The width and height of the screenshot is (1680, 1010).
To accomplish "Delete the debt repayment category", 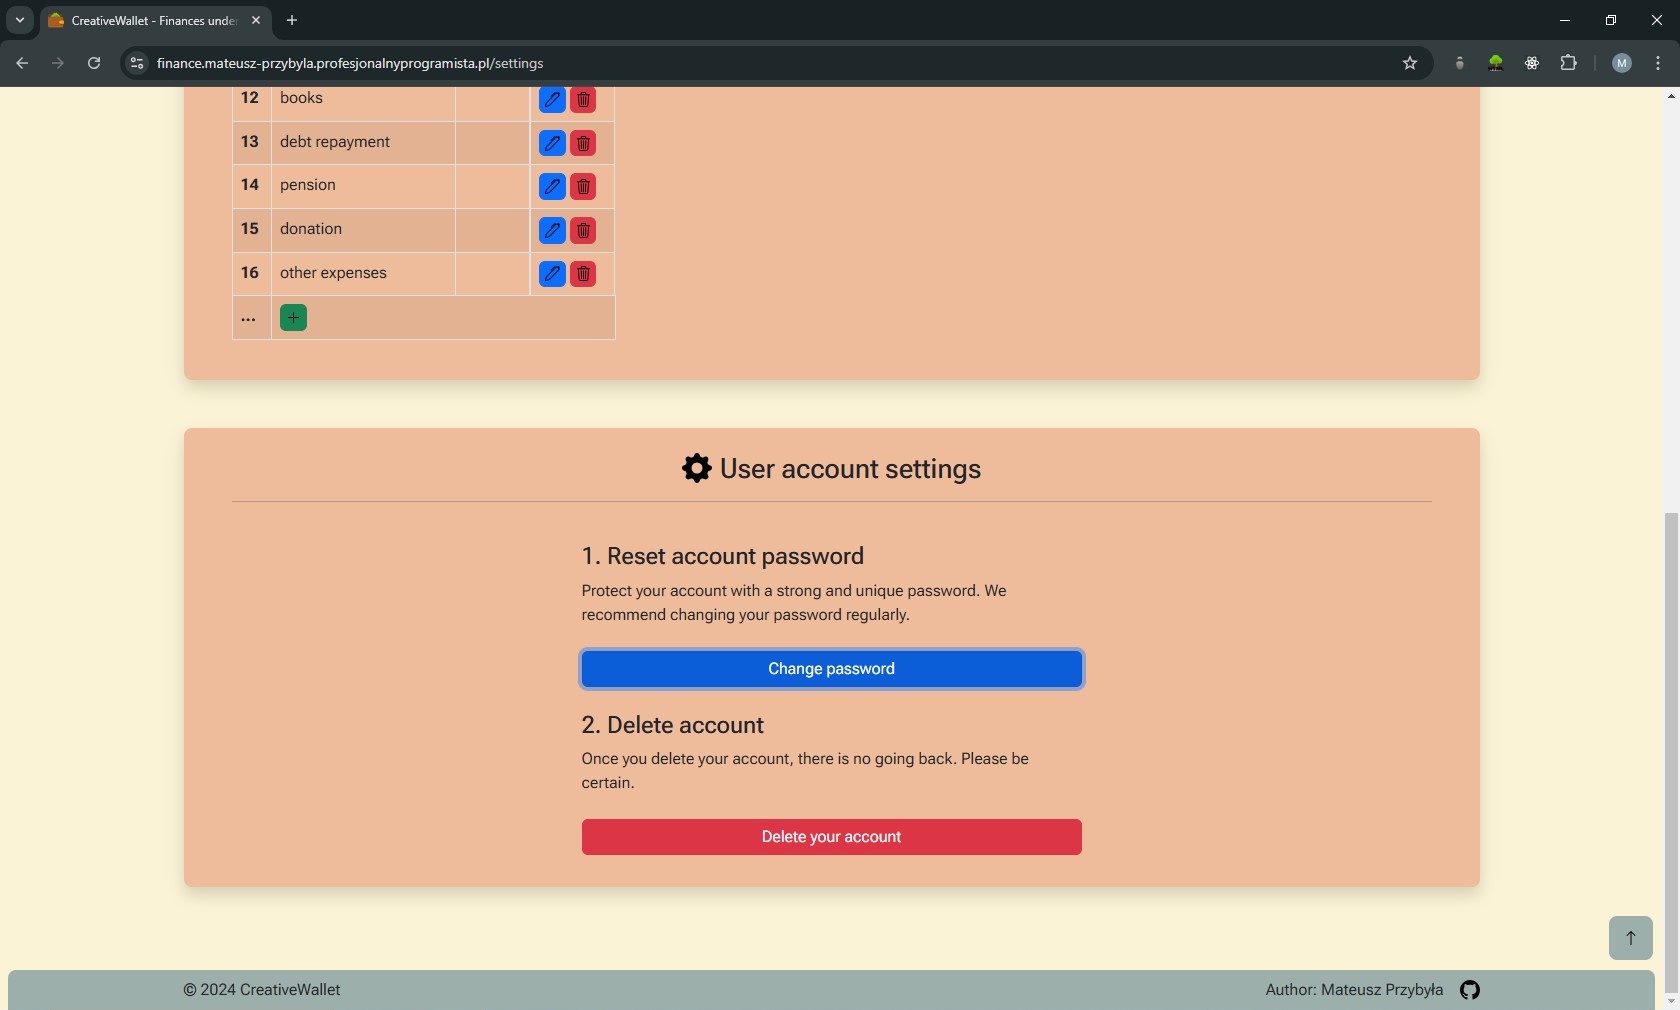I will [x=583, y=143].
